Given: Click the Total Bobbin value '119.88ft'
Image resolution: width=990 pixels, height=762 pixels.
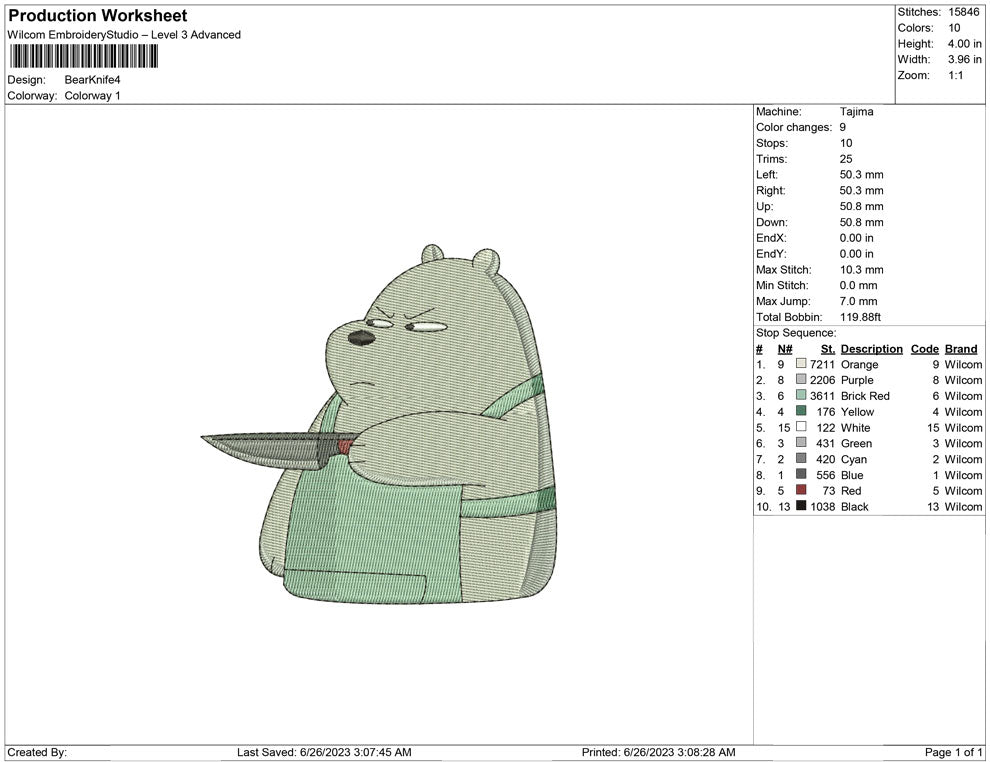Looking at the screenshot, I should (x=860, y=317).
